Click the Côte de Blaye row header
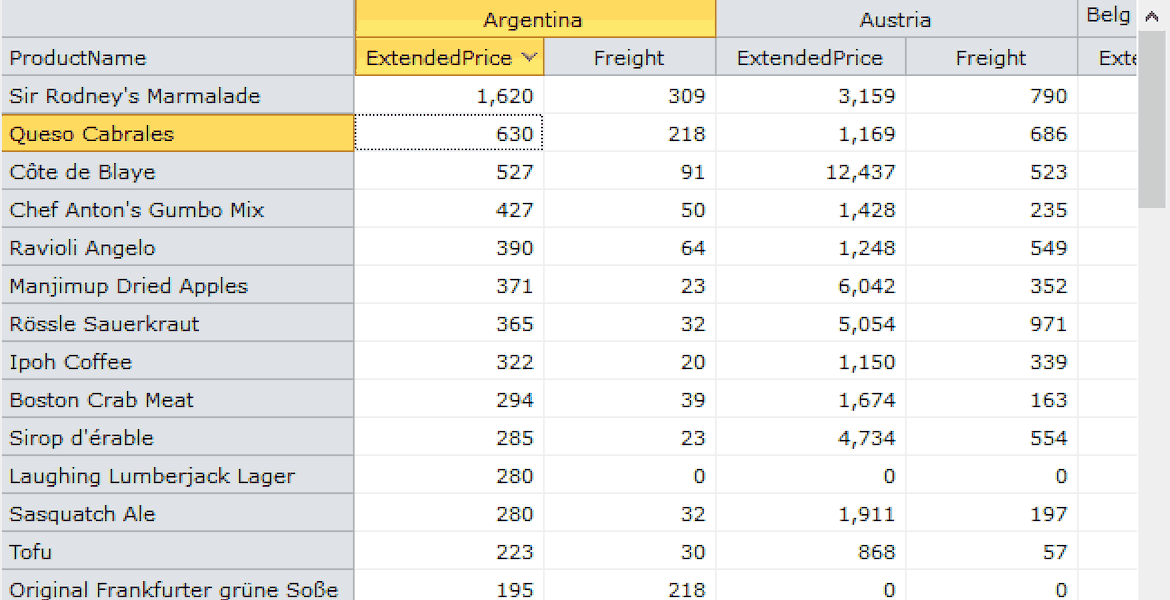Image resolution: width=1170 pixels, height=600 pixels. 178,172
